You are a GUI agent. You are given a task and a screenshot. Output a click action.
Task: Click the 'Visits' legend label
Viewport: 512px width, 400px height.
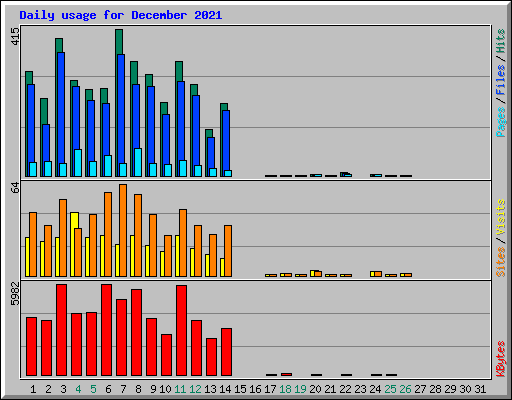pos(500,217)
